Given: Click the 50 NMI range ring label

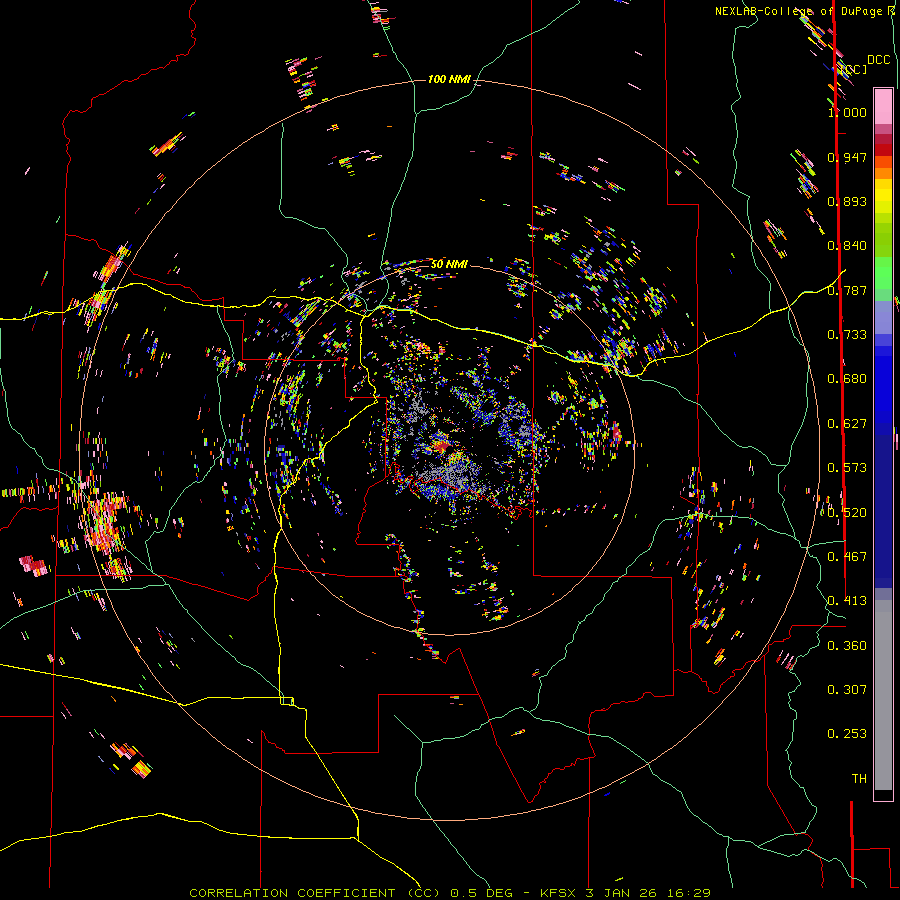Looking at the screenshot, I should [449, 264].
